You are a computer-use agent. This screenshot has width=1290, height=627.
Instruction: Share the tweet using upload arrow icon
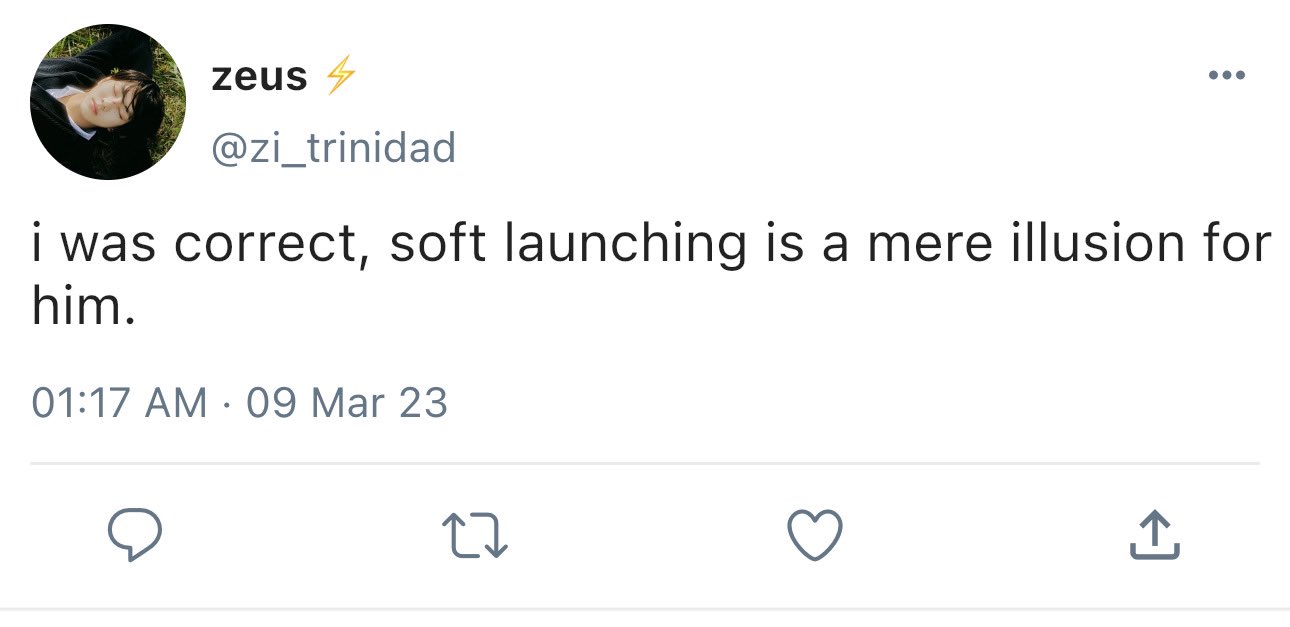1154,535
